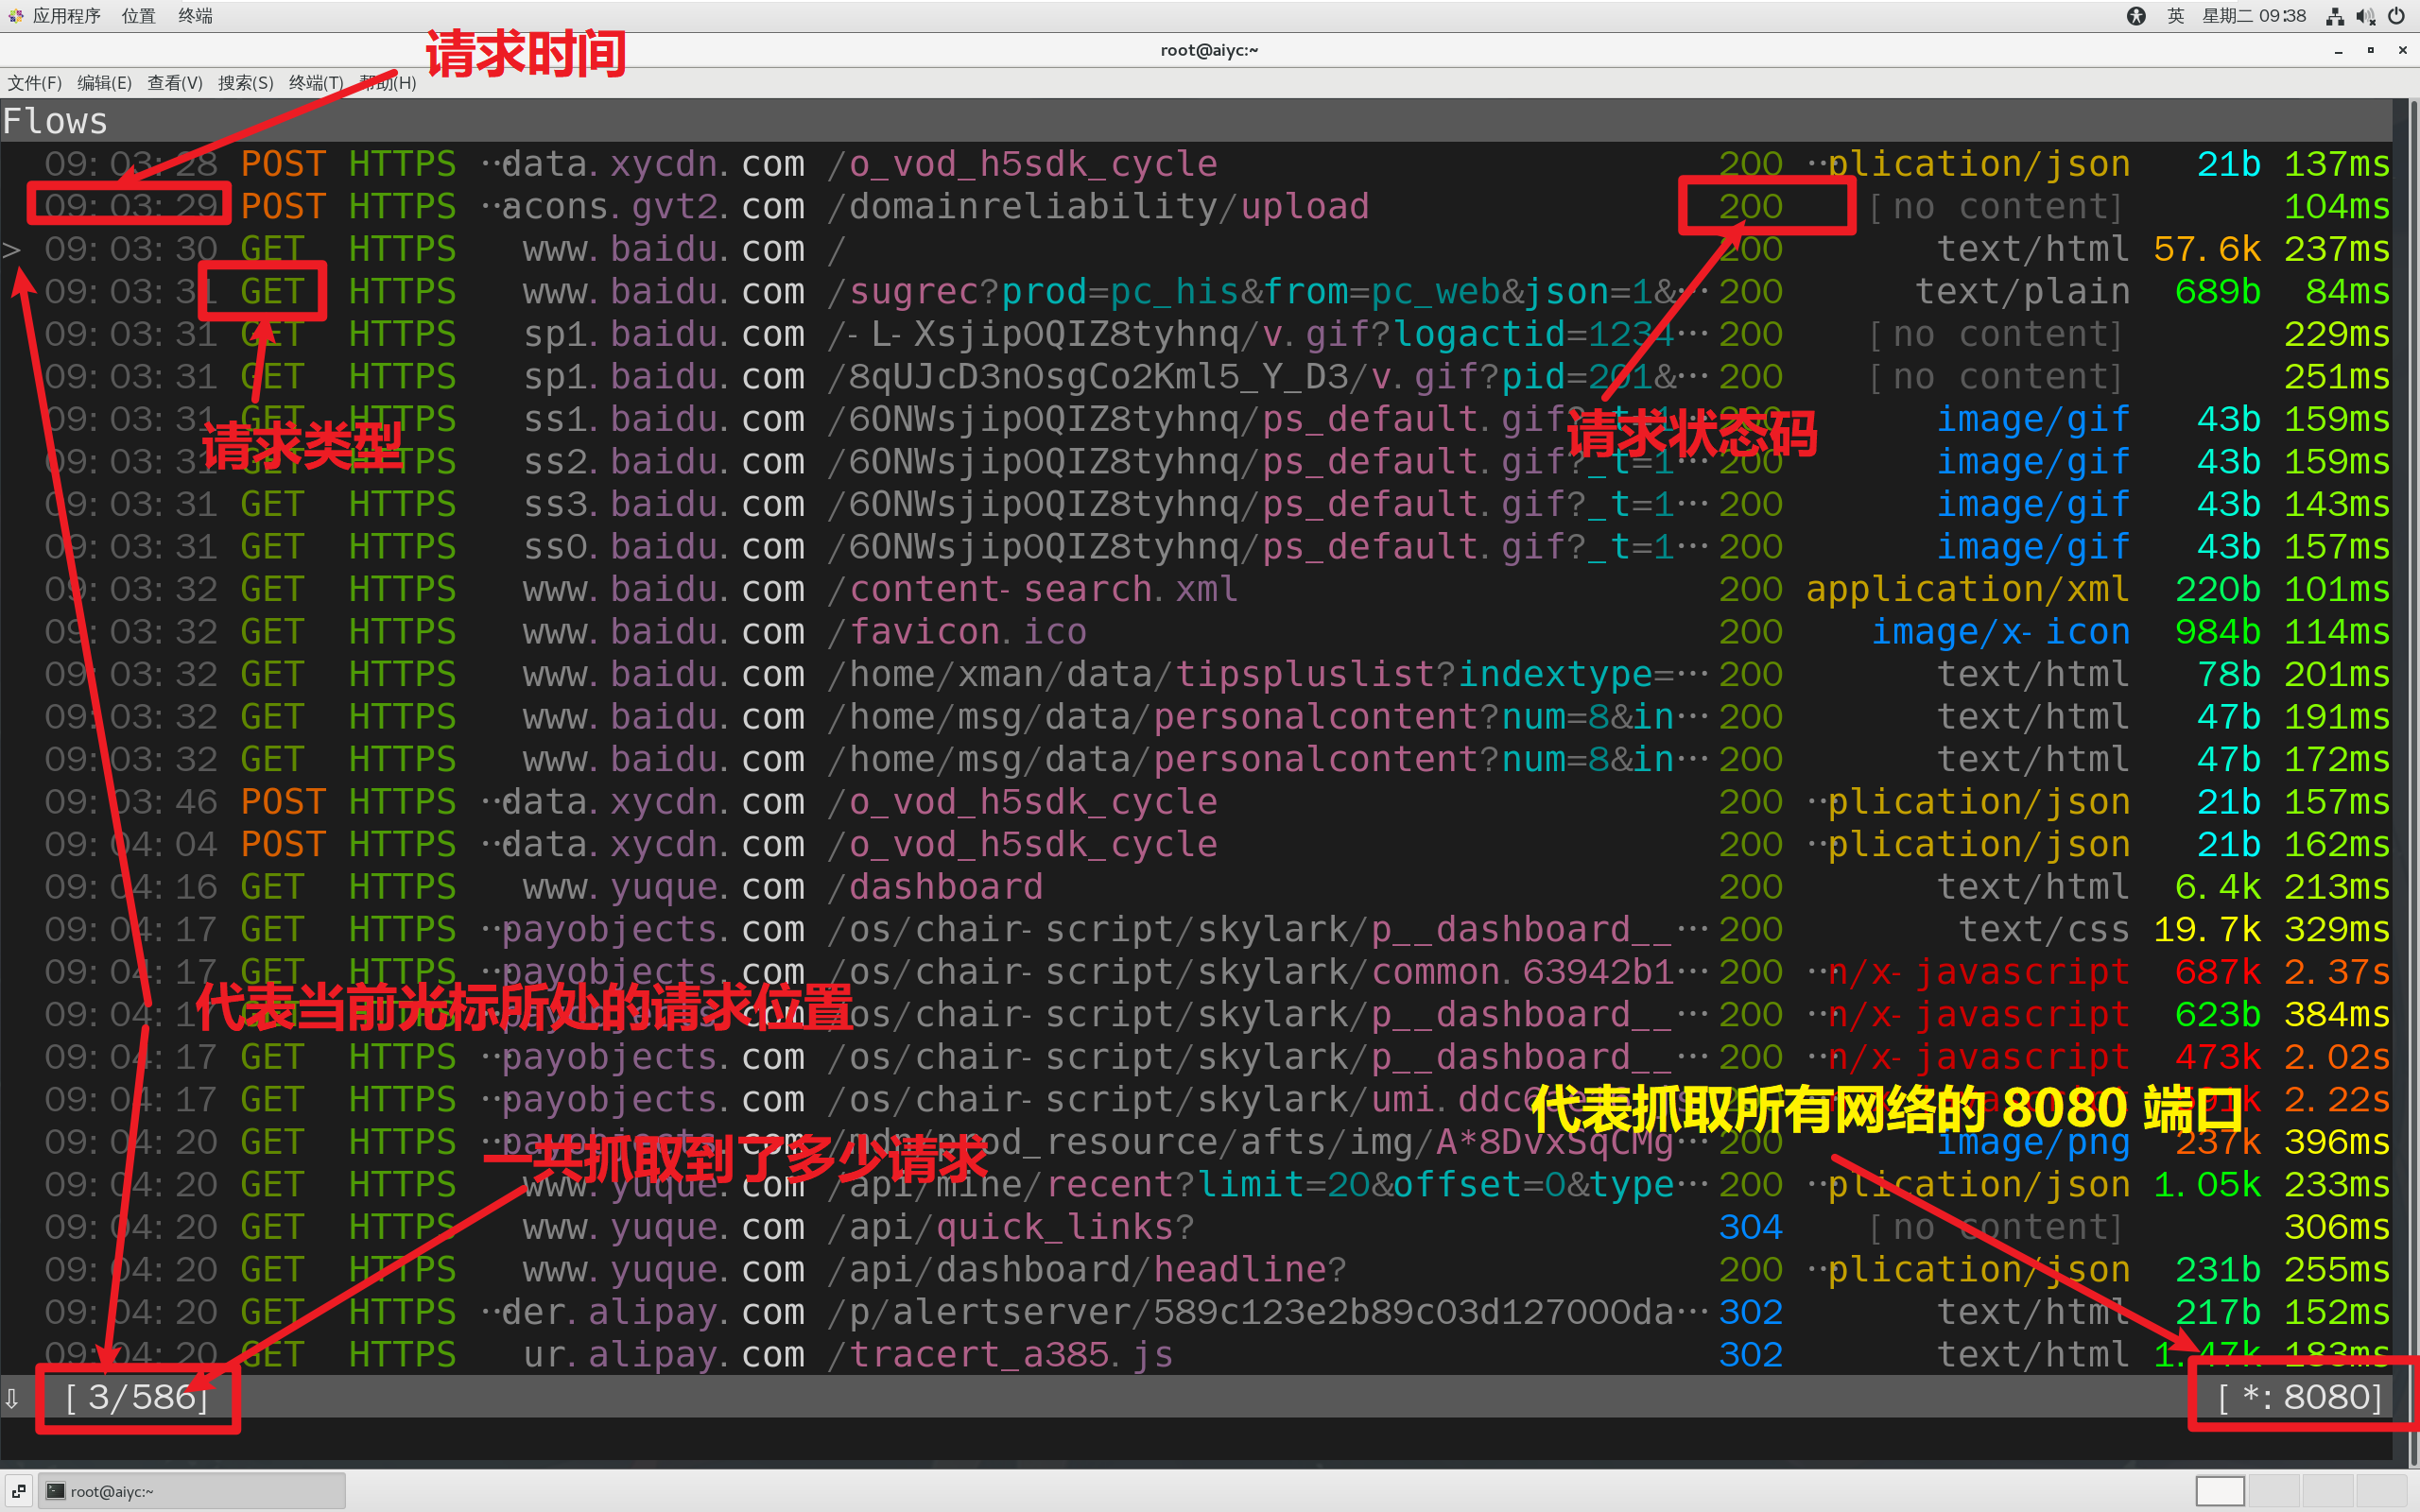Select the first workspace in switcher
The height and width of the screenshot is (1512, 2420).
[x=2220, y=1491]
